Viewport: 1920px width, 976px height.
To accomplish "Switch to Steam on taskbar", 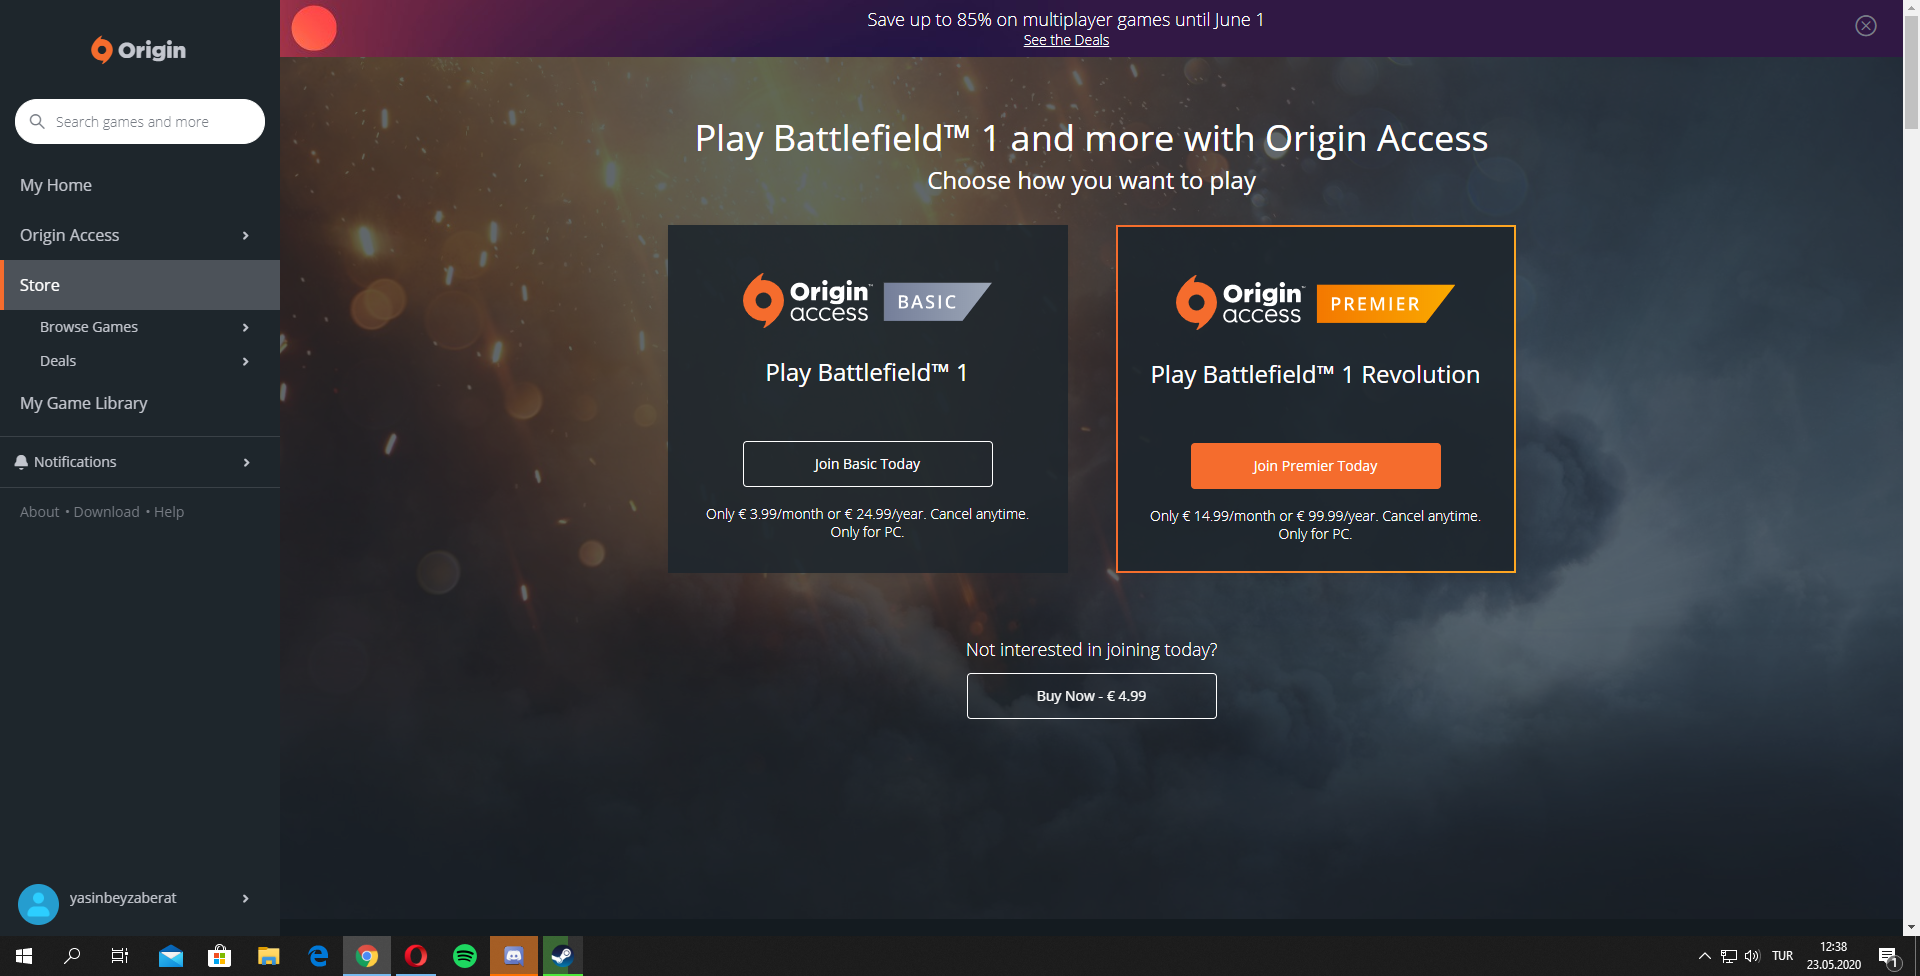I will (563, 956).
